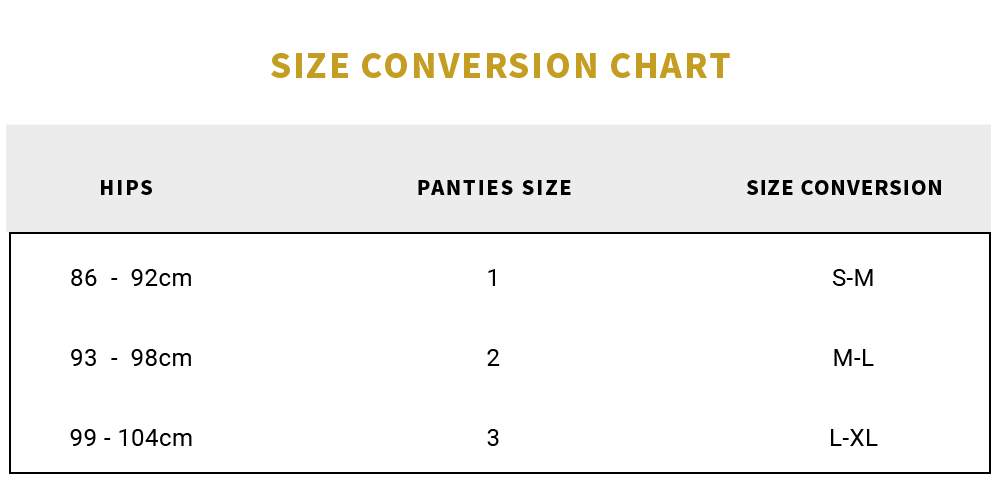This screenshot has width=1000, height=480.
Task: Click the L-XL size conversion cell
Action: tap(853, 438)
